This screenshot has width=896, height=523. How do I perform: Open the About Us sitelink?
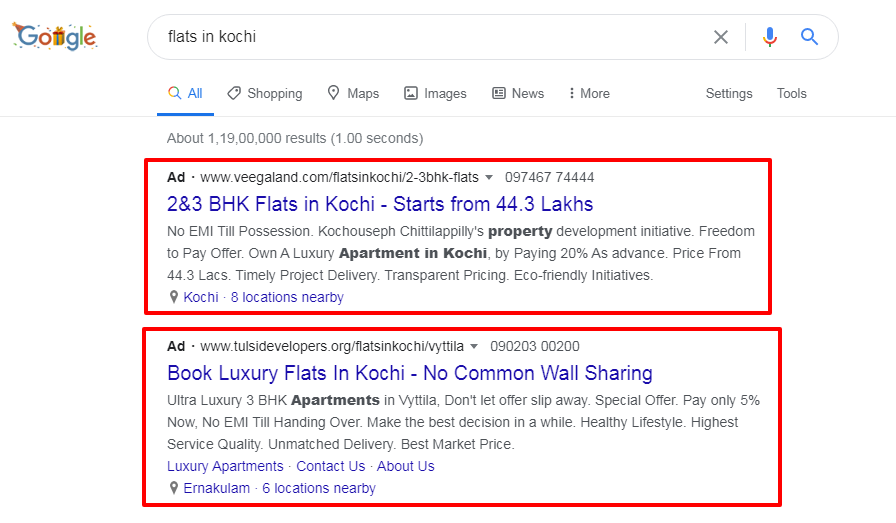[406, 466]
